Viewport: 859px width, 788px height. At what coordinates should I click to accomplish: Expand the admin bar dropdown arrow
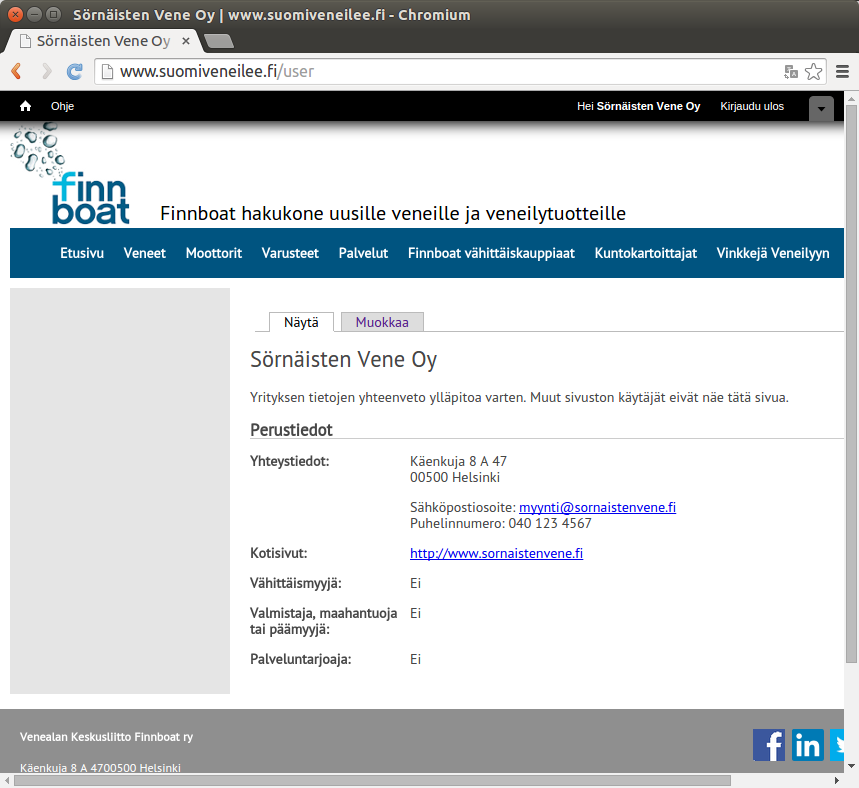(821, 108)
